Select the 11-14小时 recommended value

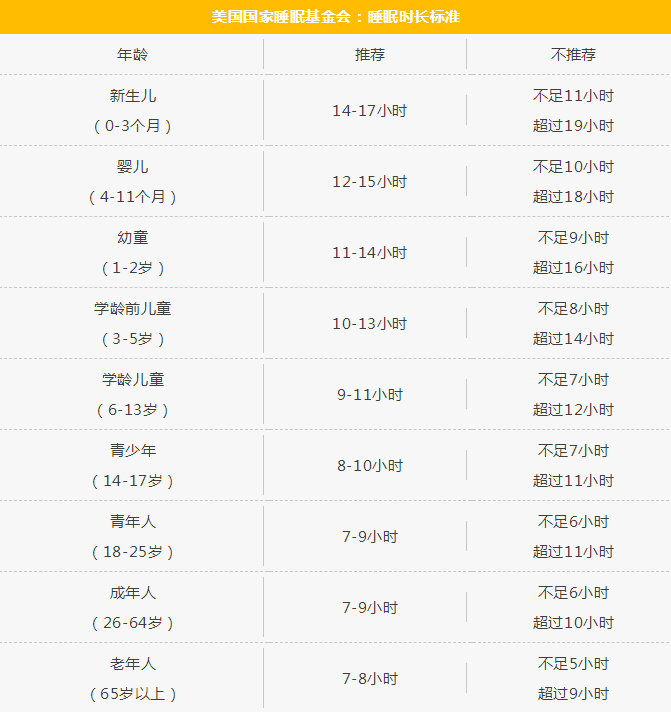370,252
